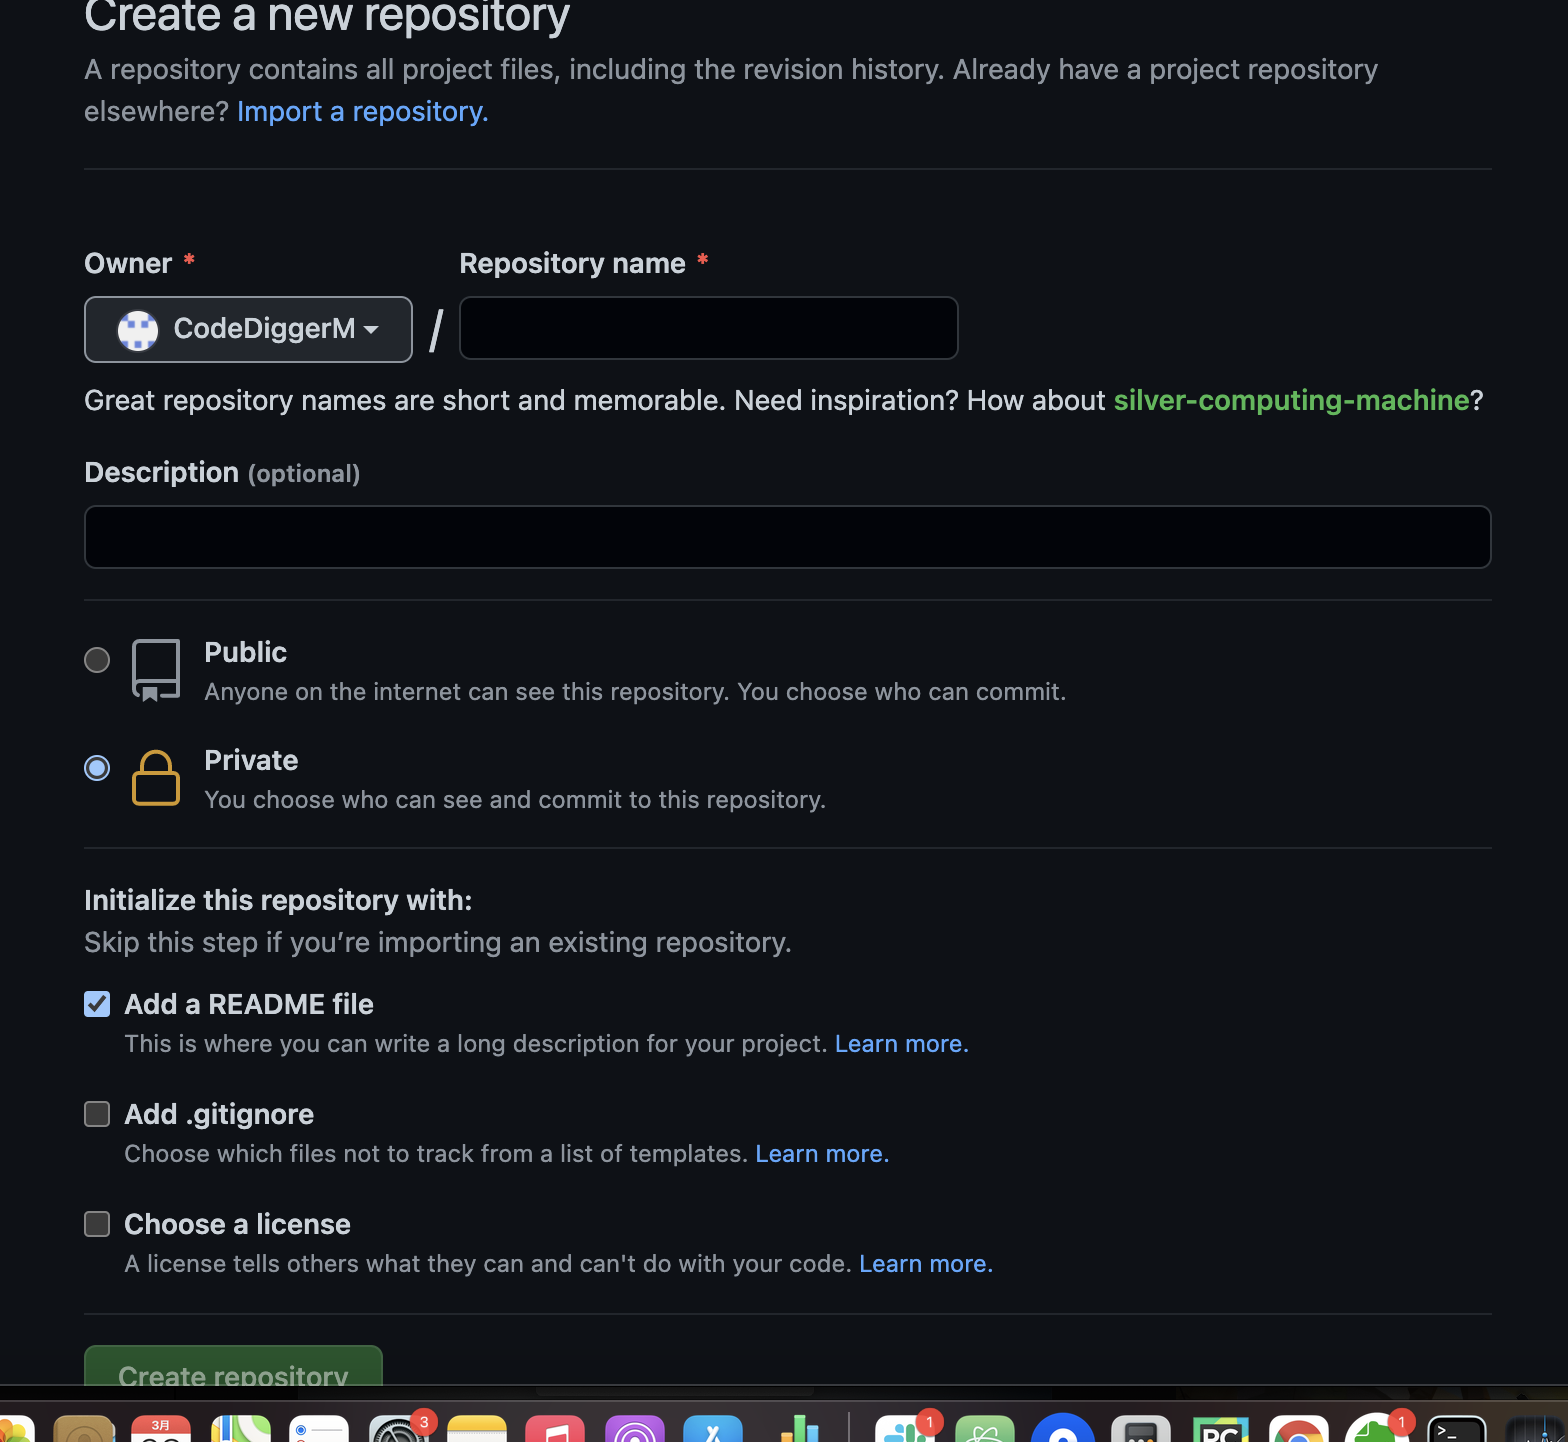Open Google Chrome in the dock

[1298, 1428]
